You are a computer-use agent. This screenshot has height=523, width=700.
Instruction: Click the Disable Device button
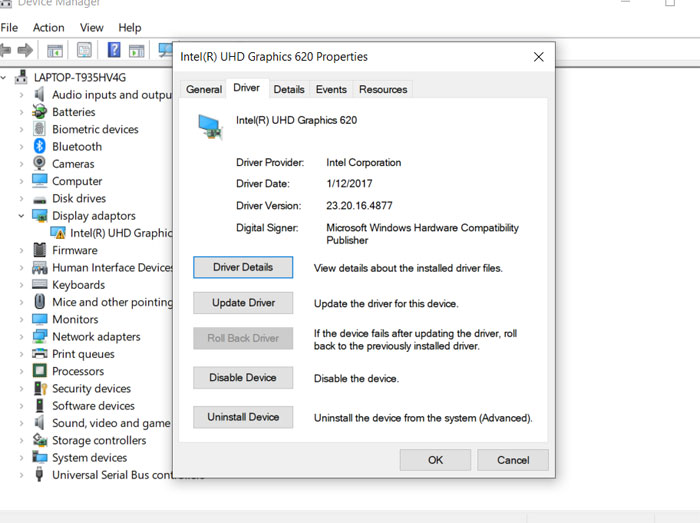tap(243, 378)
